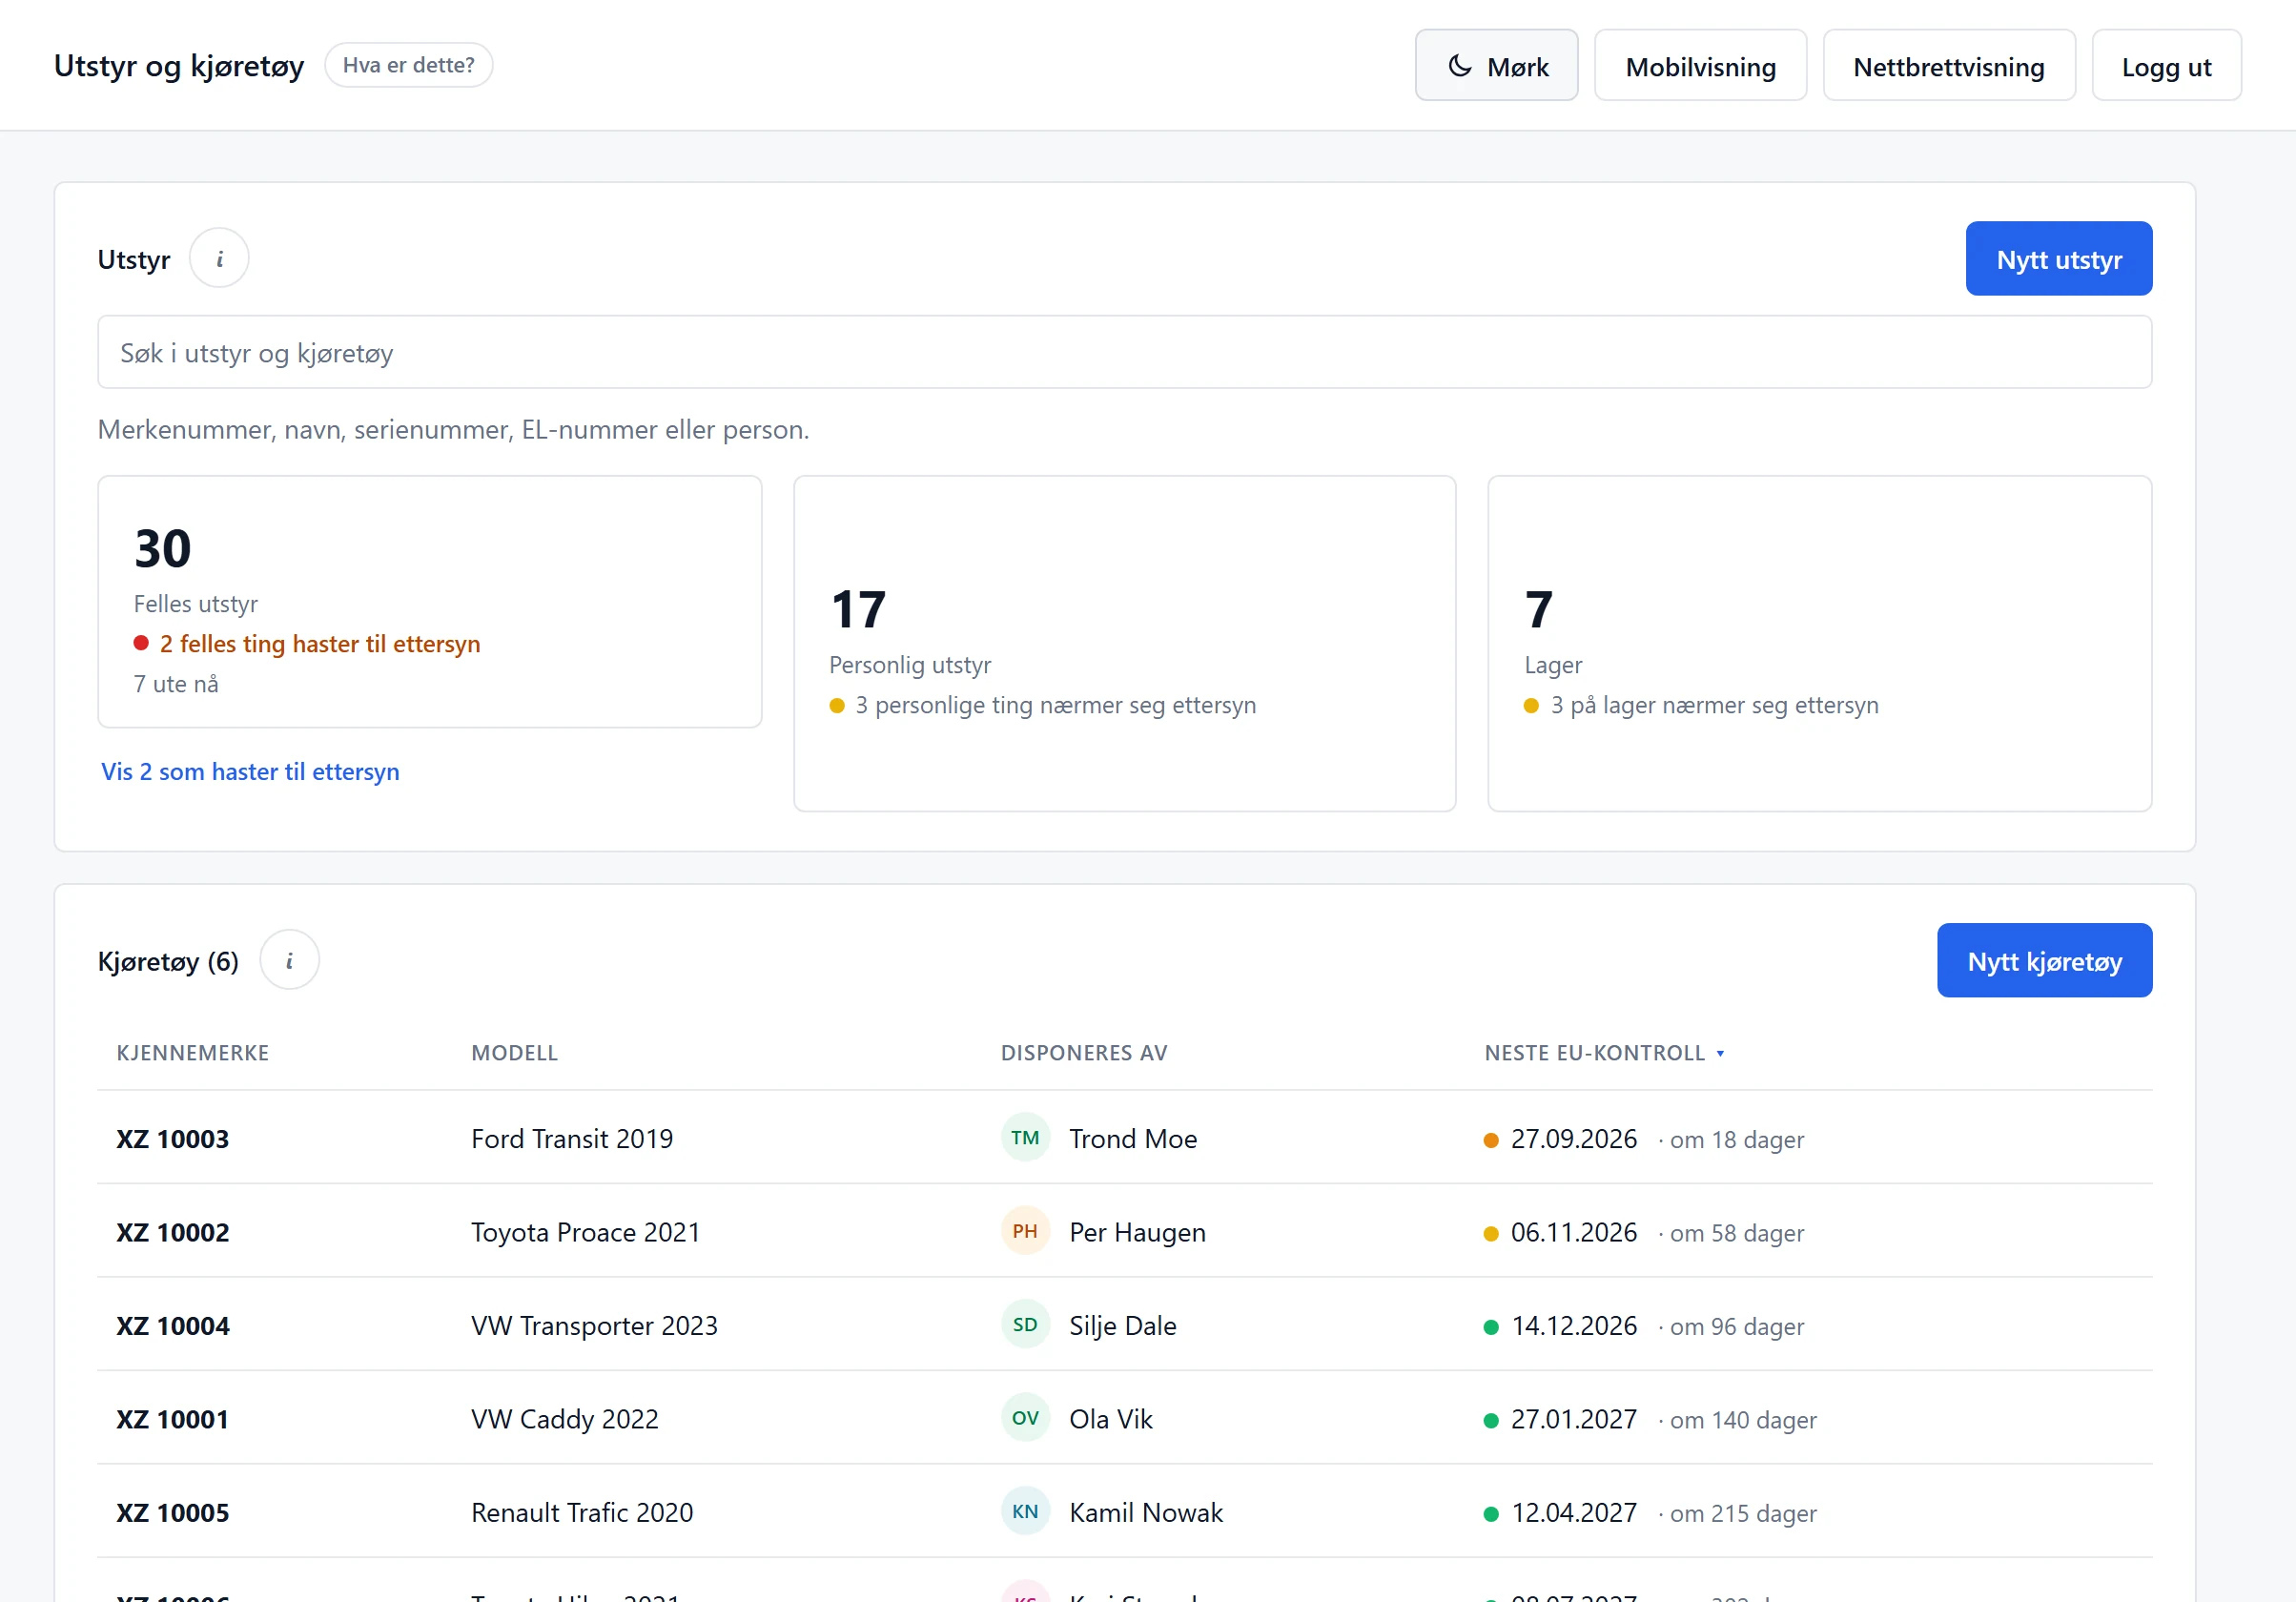Viewport: 2296px width, 1602px height.
Task: Add a vehicle with Nytt kjøretøy
Action: (x=2044, y=961)
